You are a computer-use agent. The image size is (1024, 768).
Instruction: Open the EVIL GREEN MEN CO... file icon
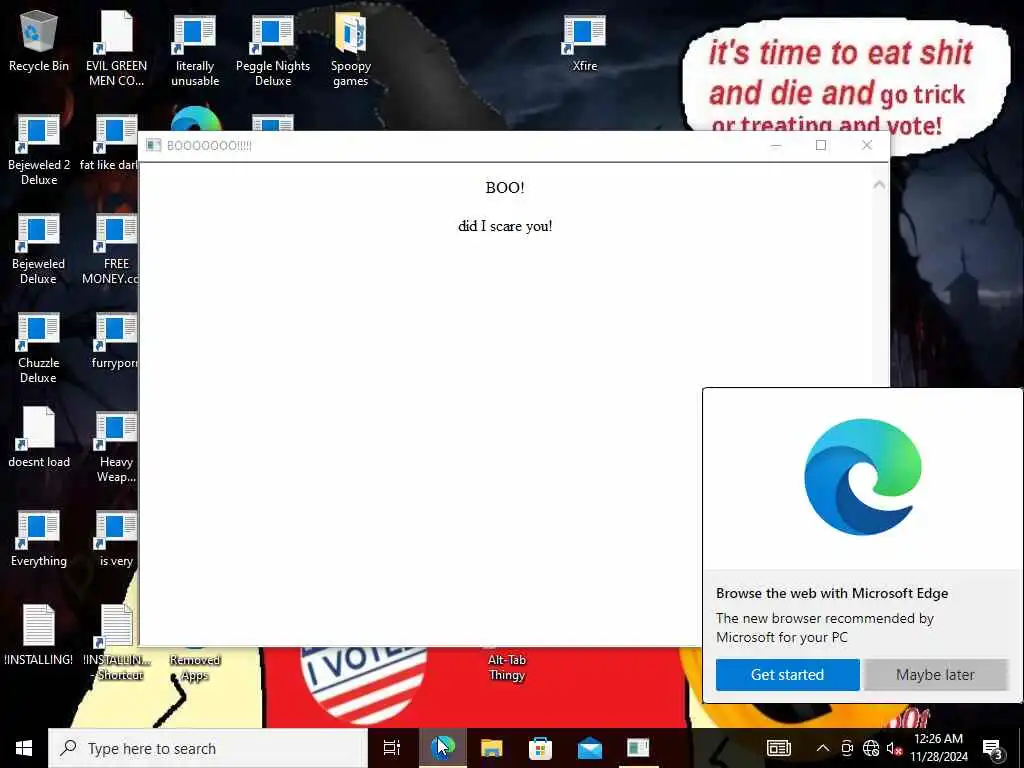click(116, 49)
